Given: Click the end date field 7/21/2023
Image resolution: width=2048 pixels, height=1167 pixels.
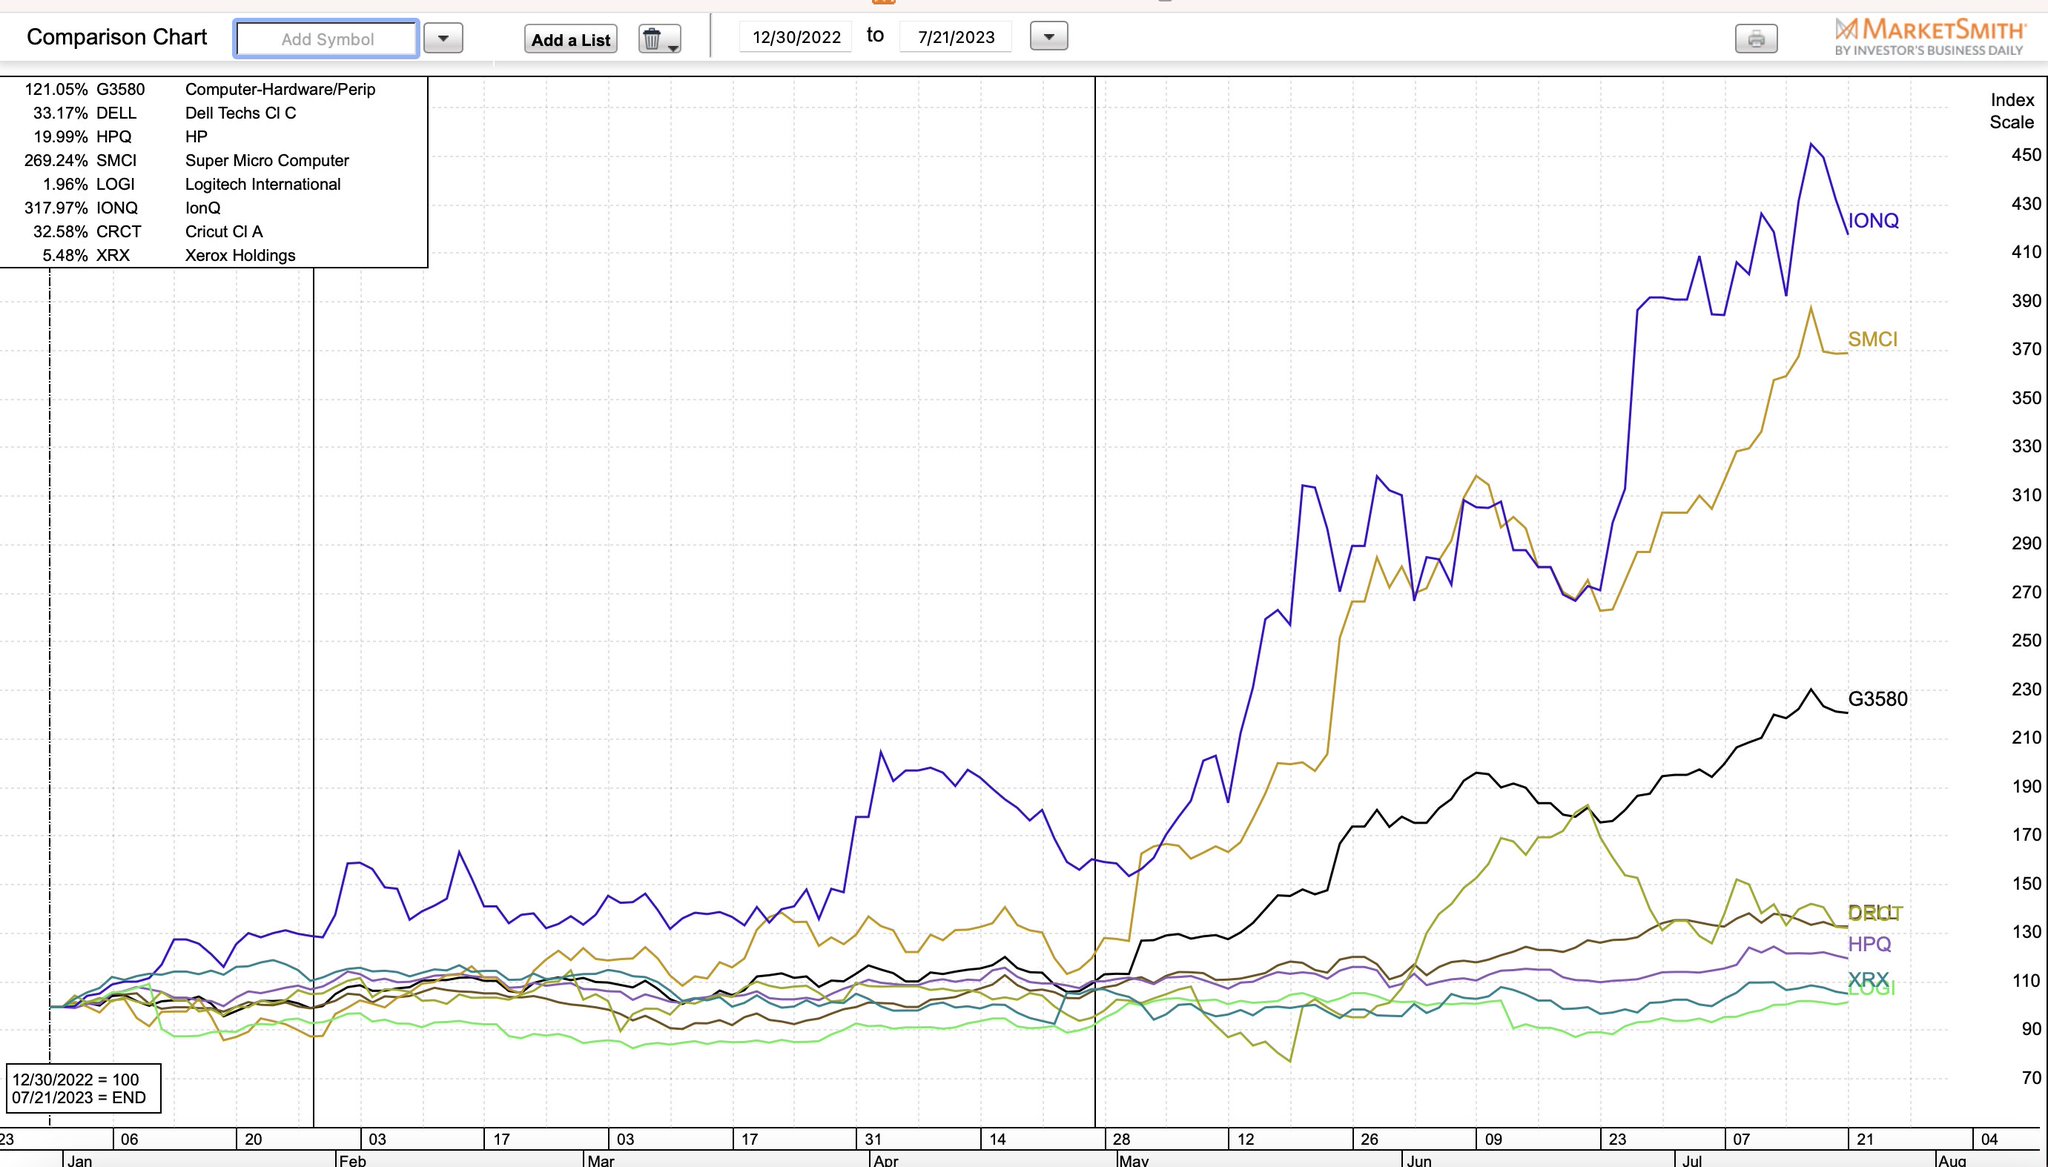Looking at the screenshot, I should point(956,37).
